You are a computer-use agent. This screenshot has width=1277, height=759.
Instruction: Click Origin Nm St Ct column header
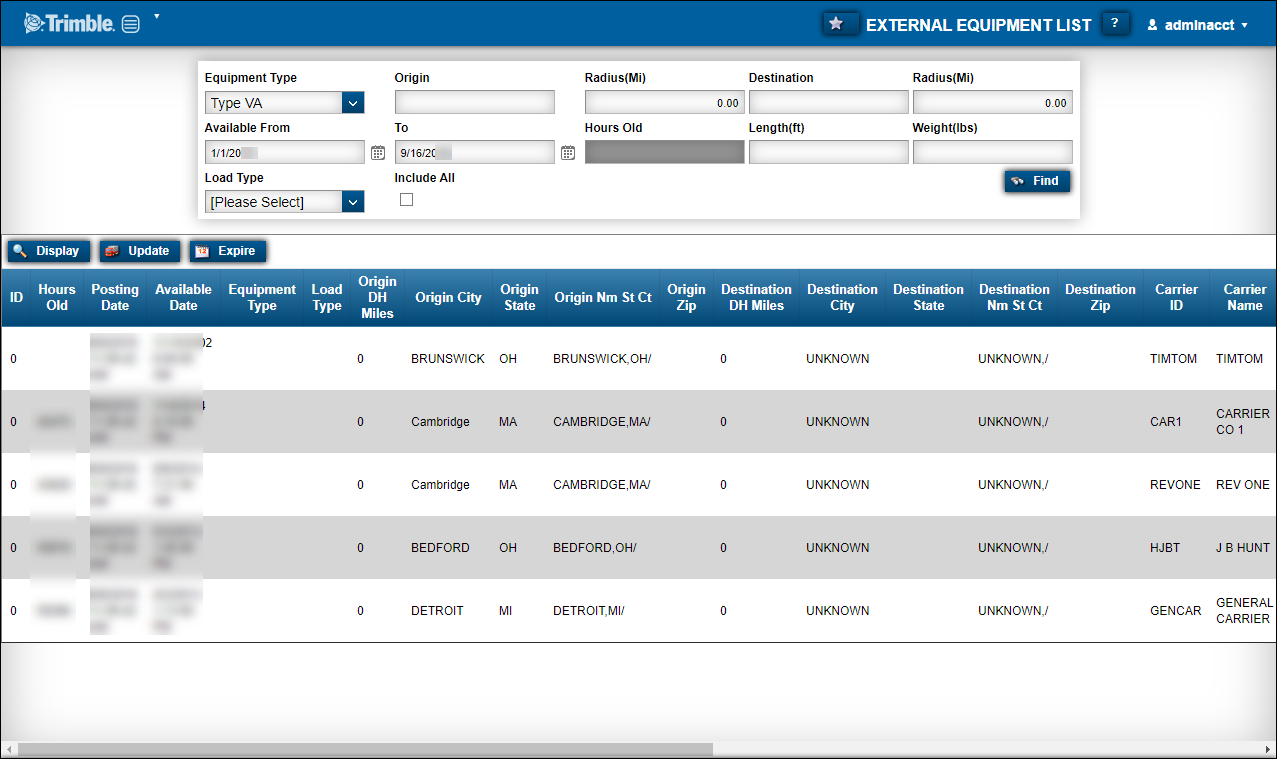point(603,297)
